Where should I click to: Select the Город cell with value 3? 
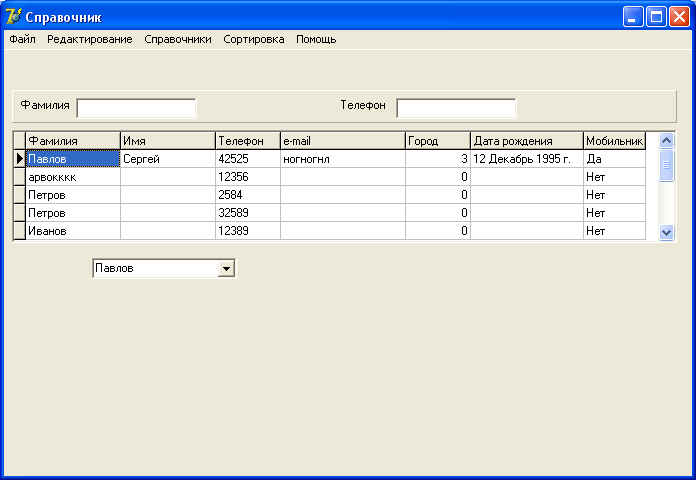(x=438, y=159)
